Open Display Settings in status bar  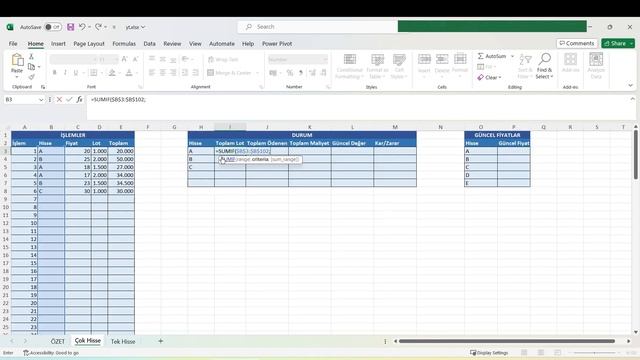coord(489,353)
